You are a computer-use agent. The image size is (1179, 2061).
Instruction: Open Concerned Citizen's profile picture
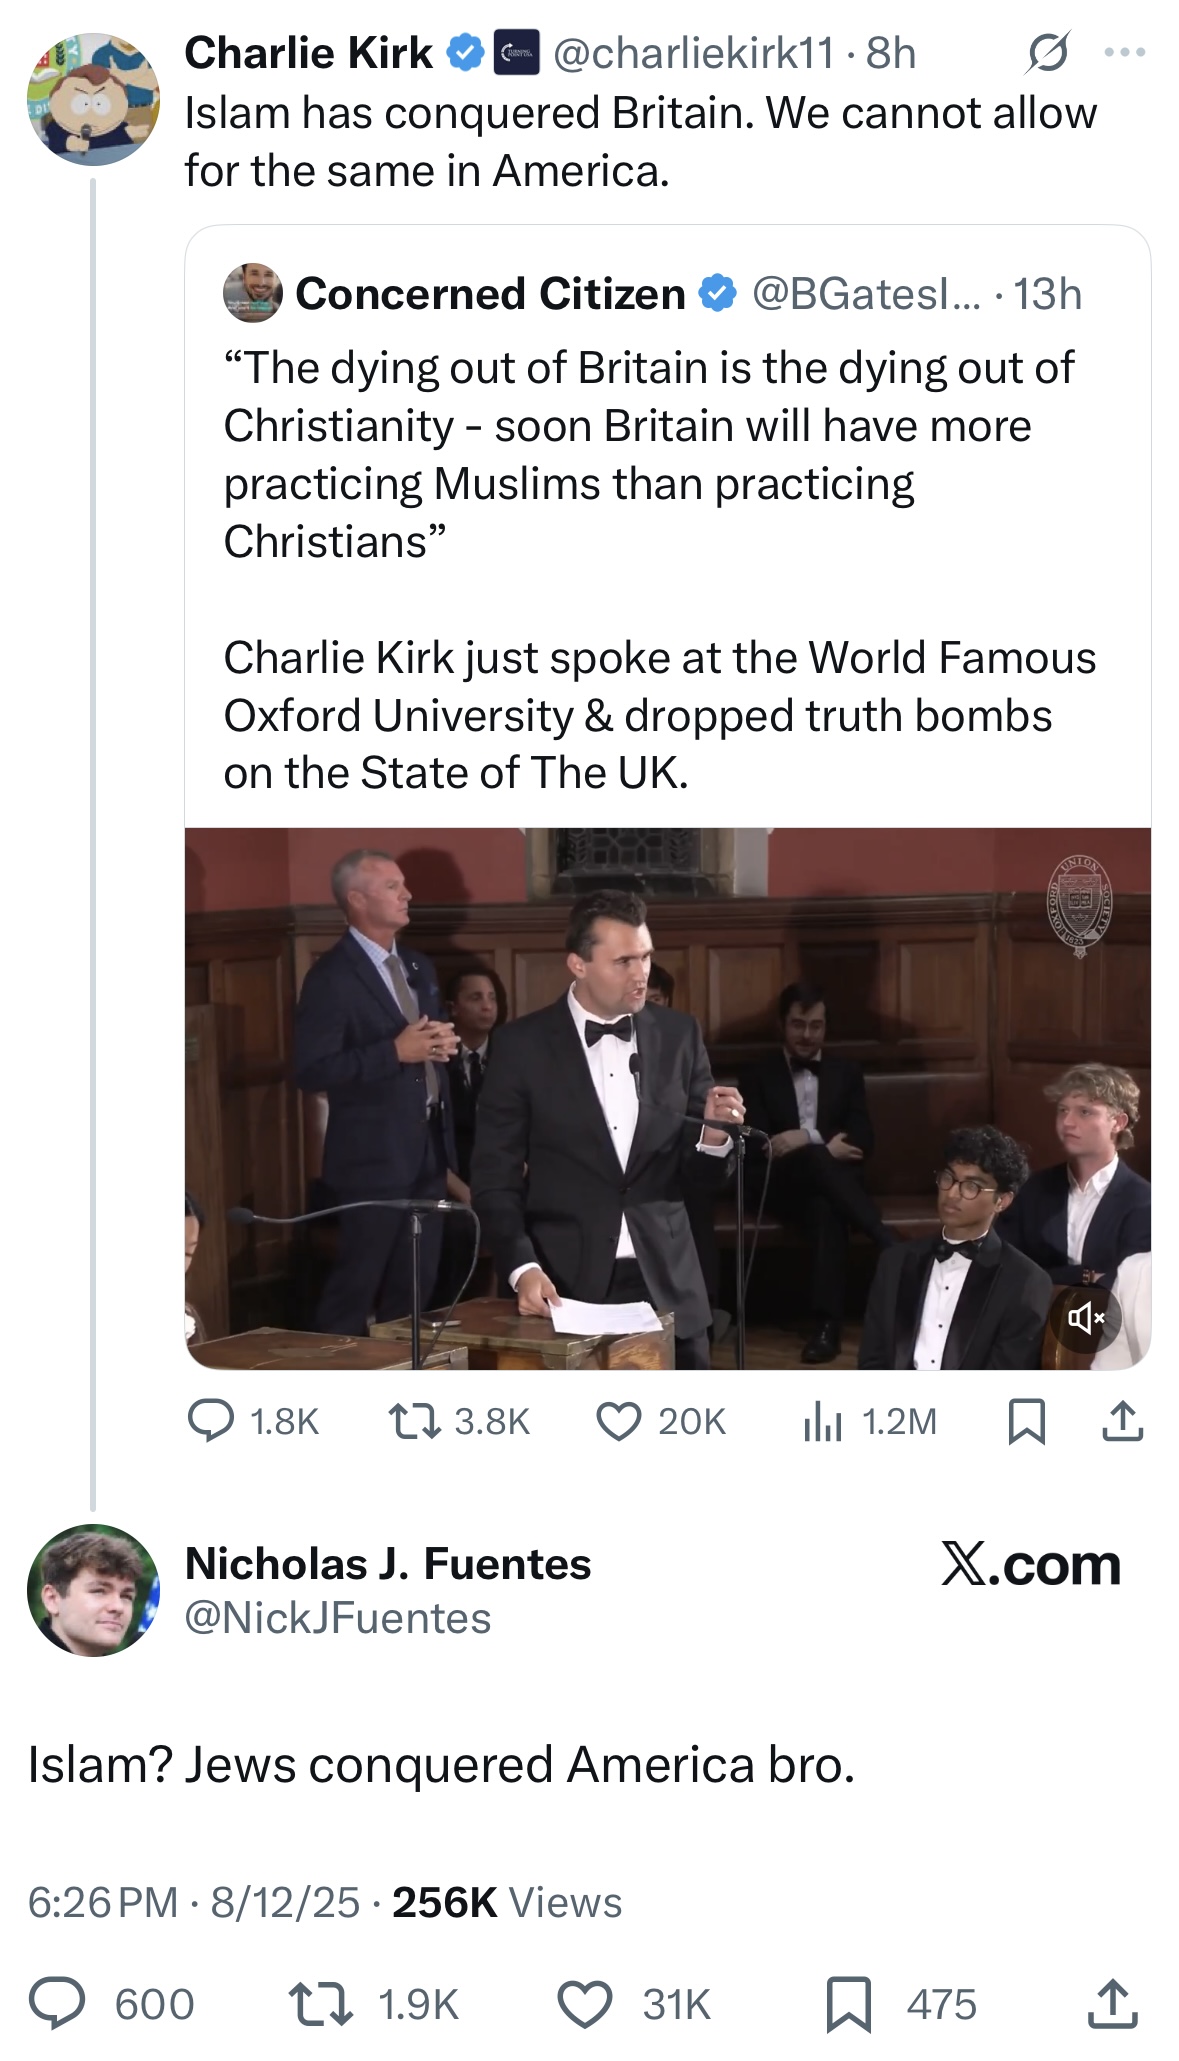(252, 293)
